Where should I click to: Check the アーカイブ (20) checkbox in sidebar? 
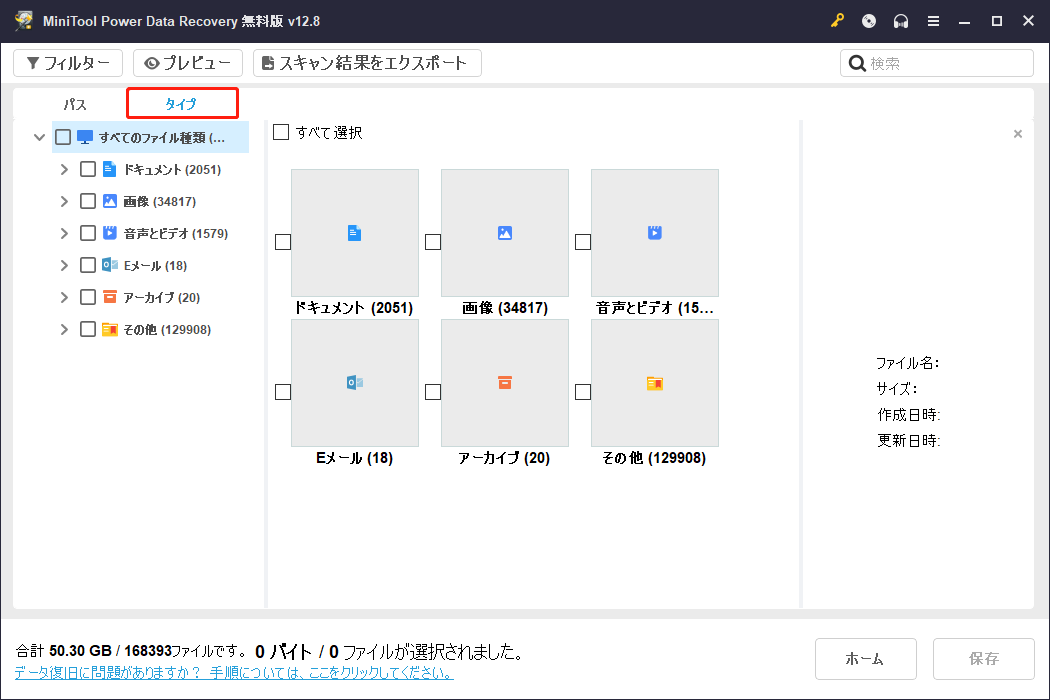(87, 296)
